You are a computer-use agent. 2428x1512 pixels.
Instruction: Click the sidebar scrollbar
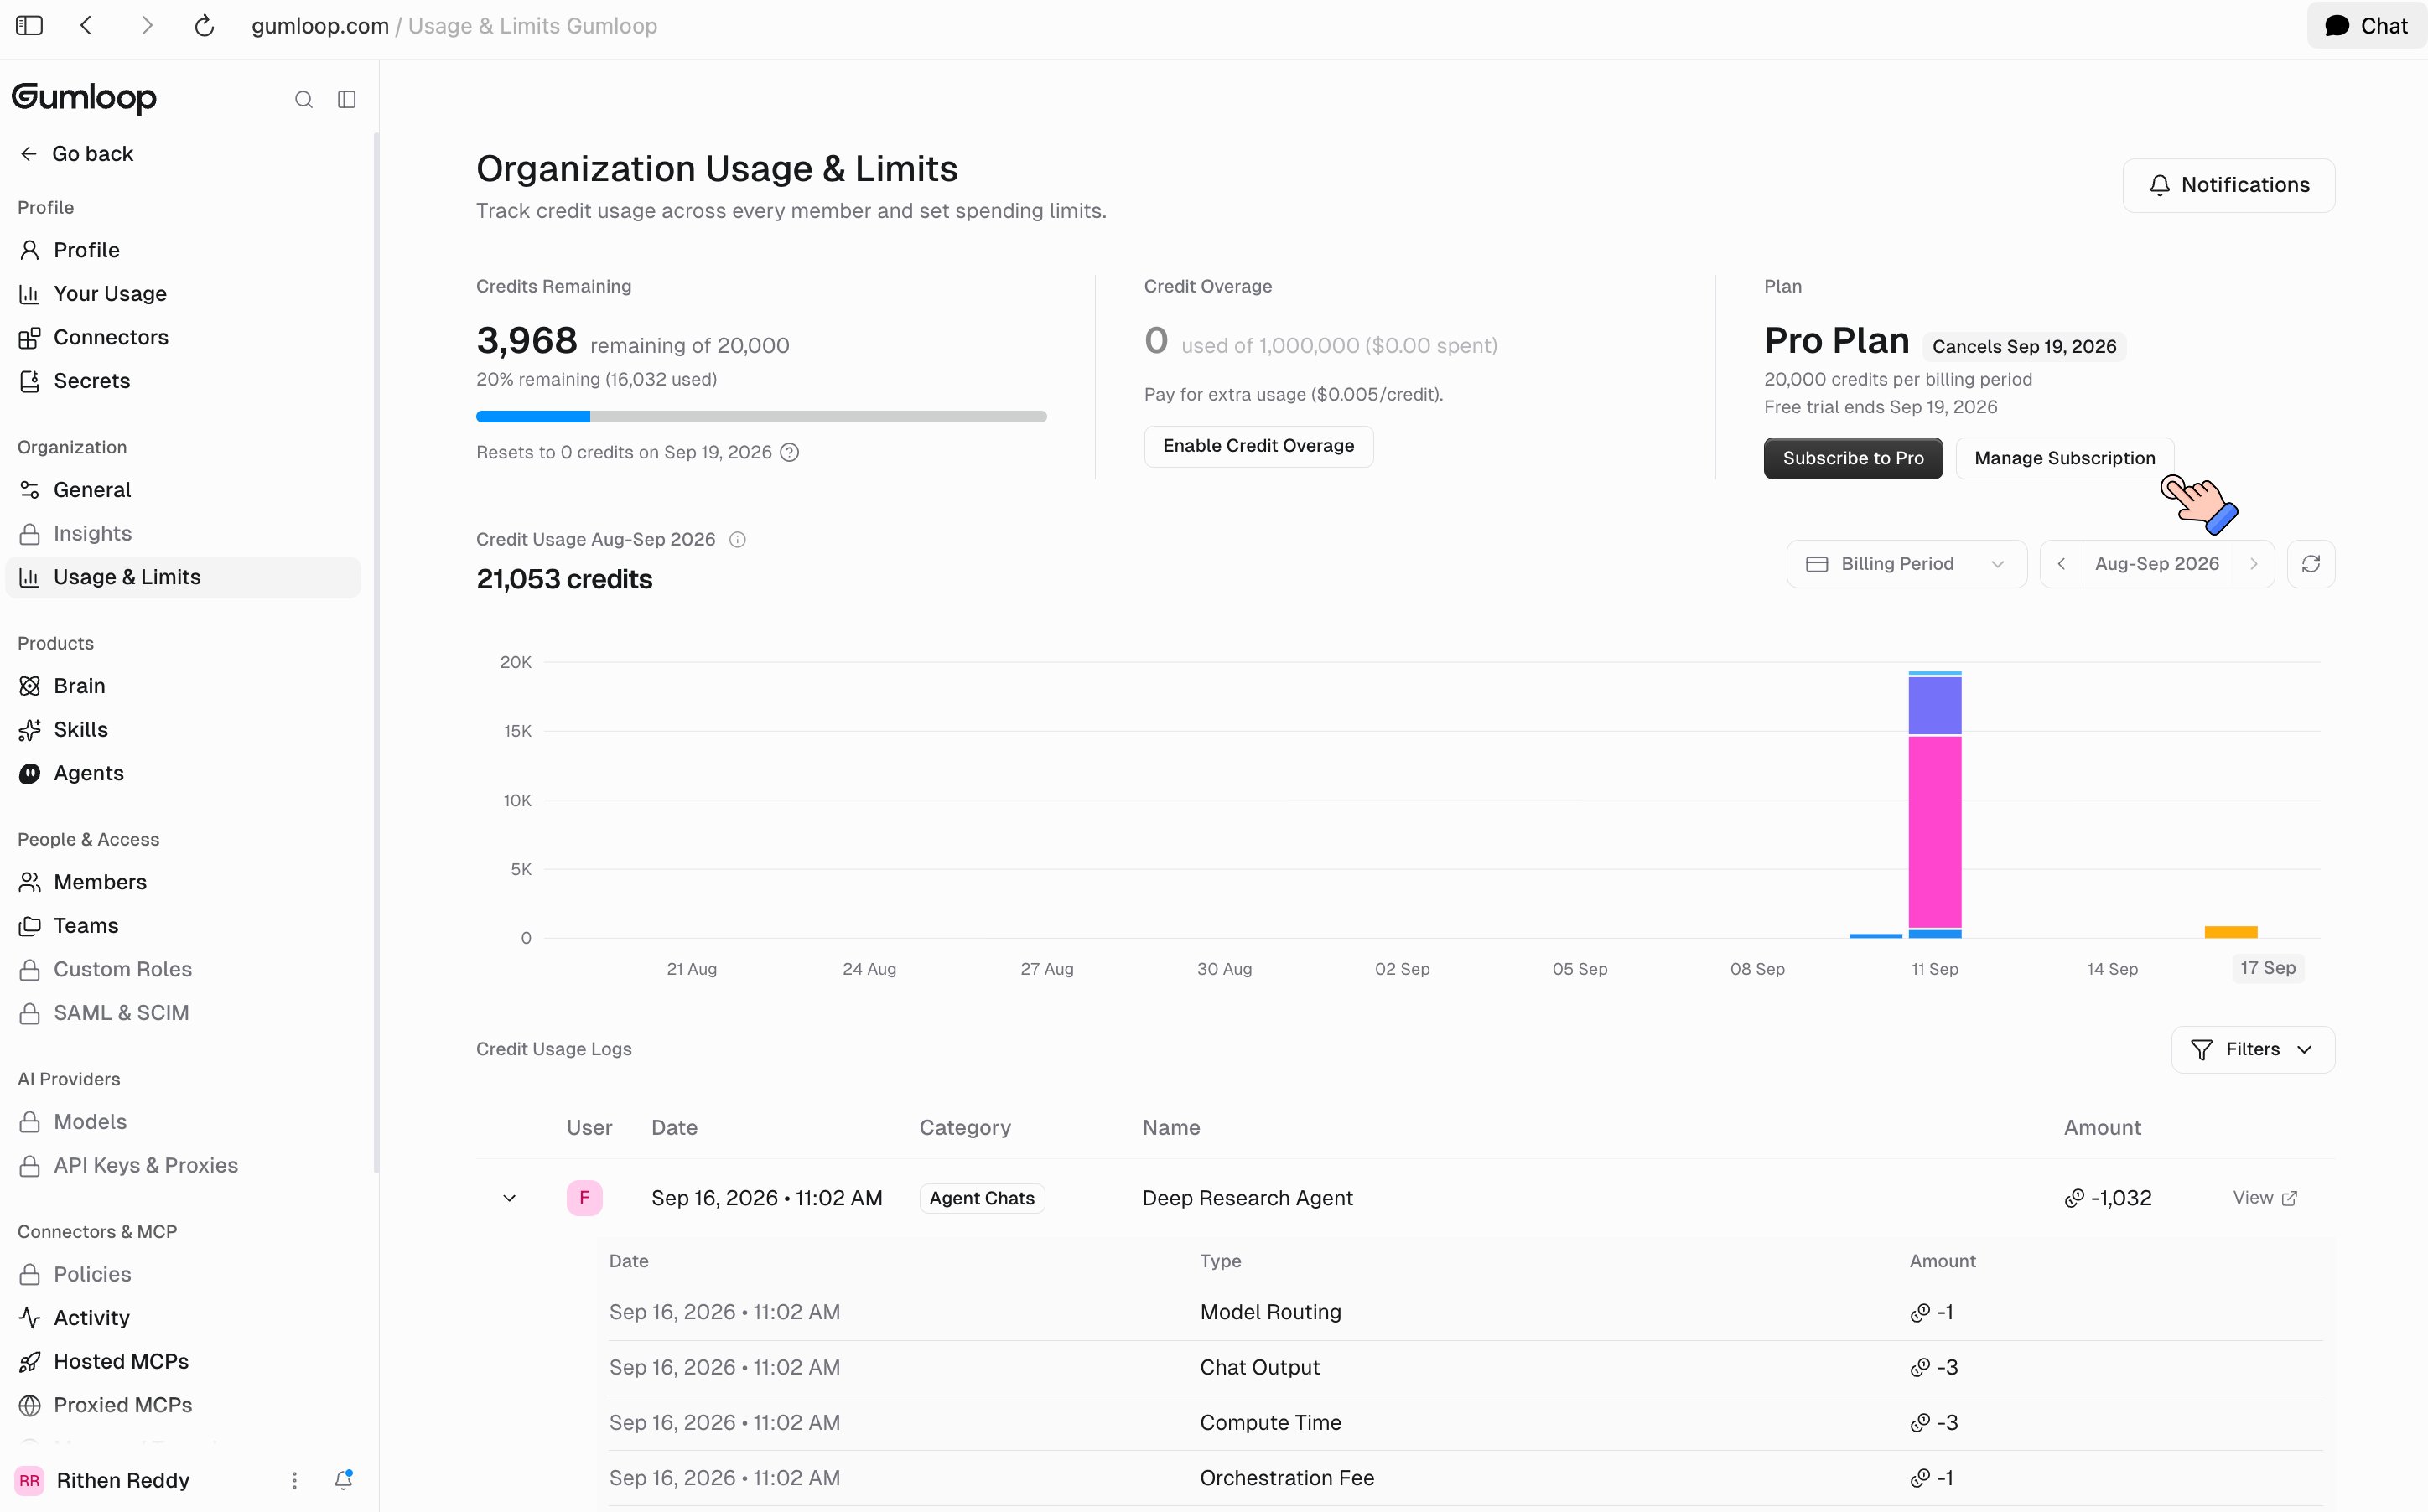point(376,653)
